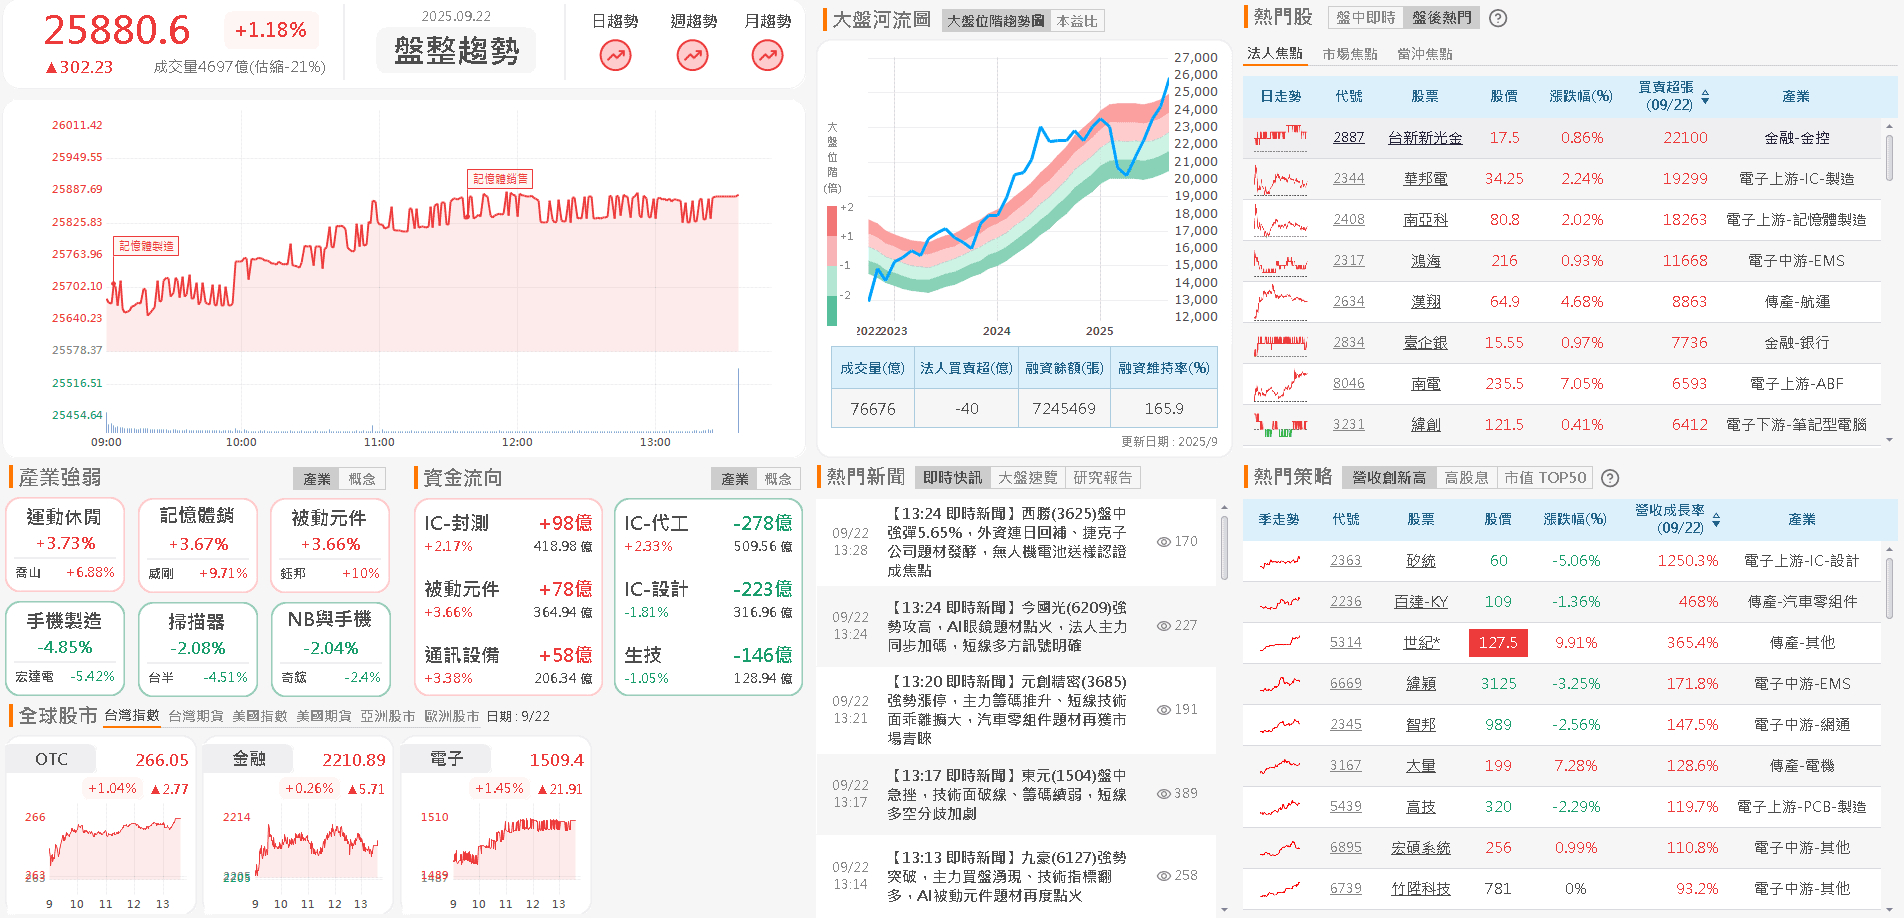Open the OTC index chart card

pyautogui.click(x=100, y=826)
